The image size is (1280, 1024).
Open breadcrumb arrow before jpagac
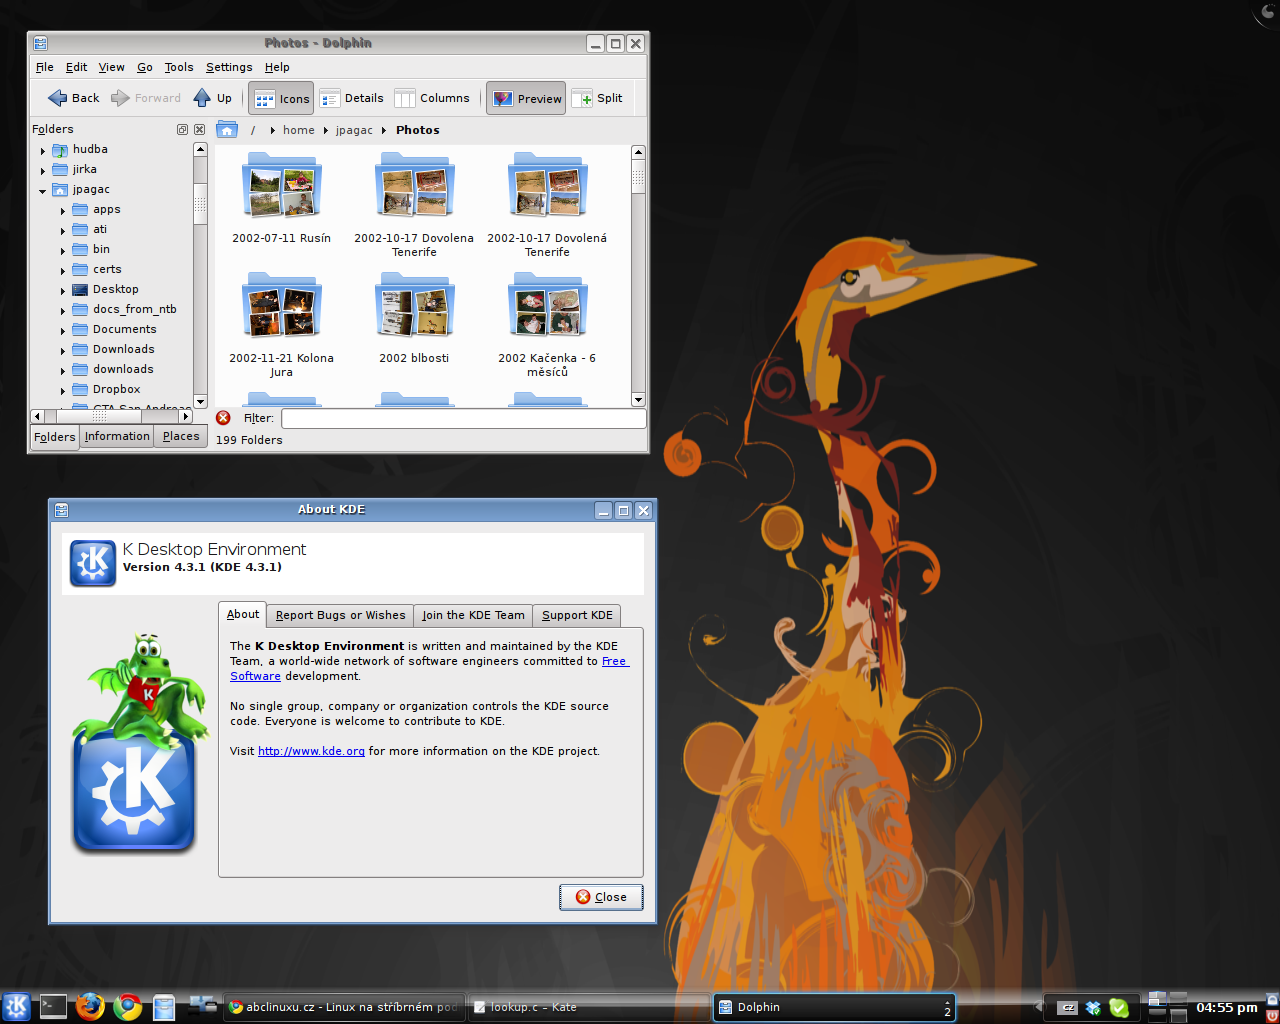point(325,130)
